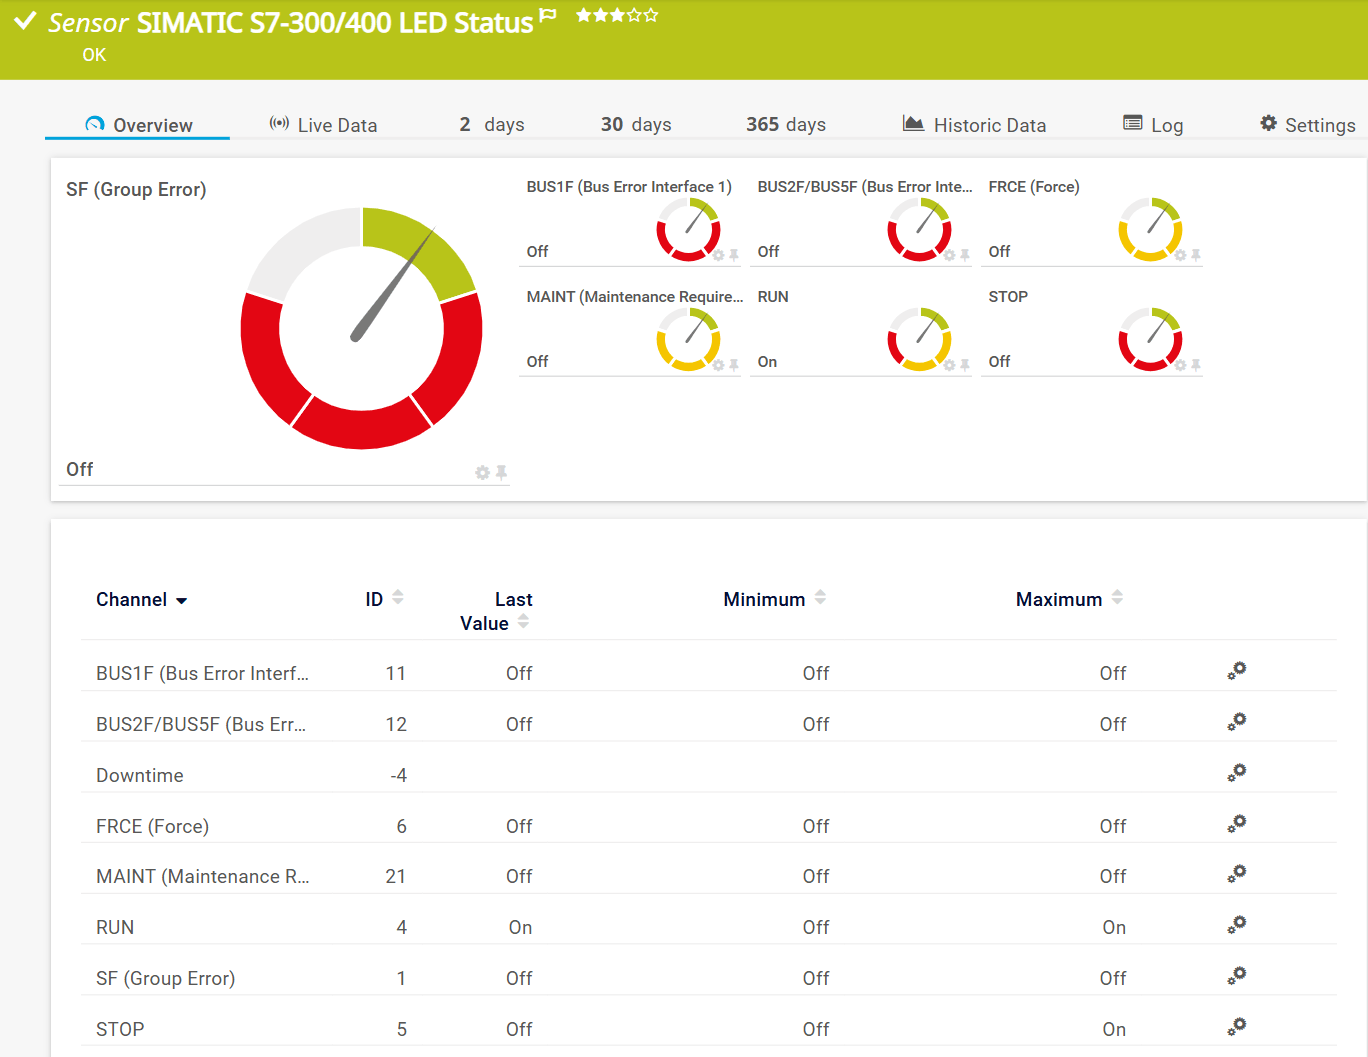Image resolution: width=1368 pixels, height=1057 pixels.
Task: Open channel settings gear for RUN row
Action: 1237,925
